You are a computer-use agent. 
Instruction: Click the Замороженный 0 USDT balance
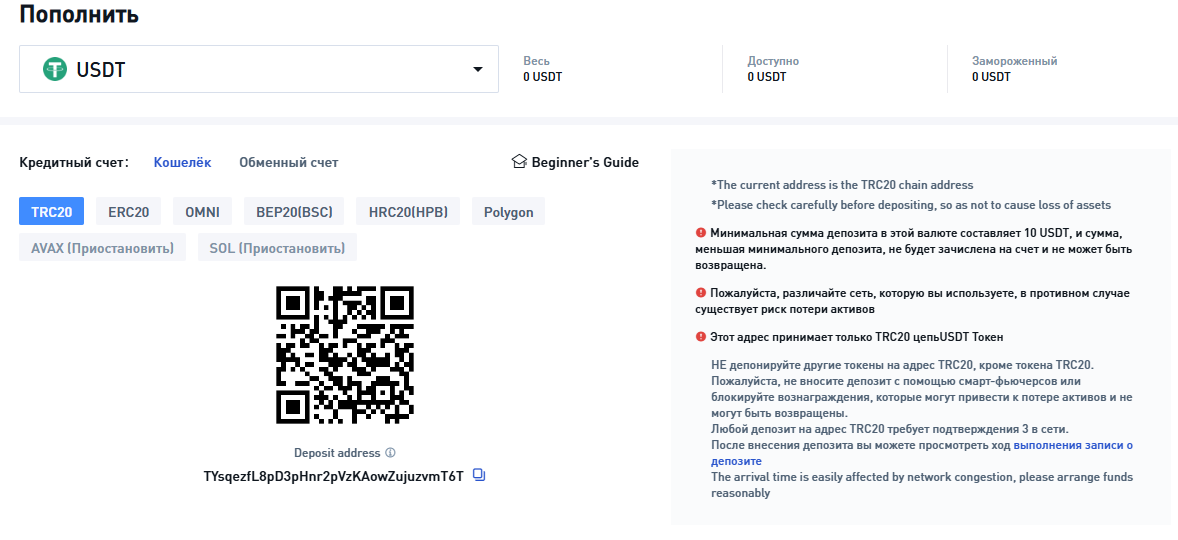click(x=1014, y=69)
